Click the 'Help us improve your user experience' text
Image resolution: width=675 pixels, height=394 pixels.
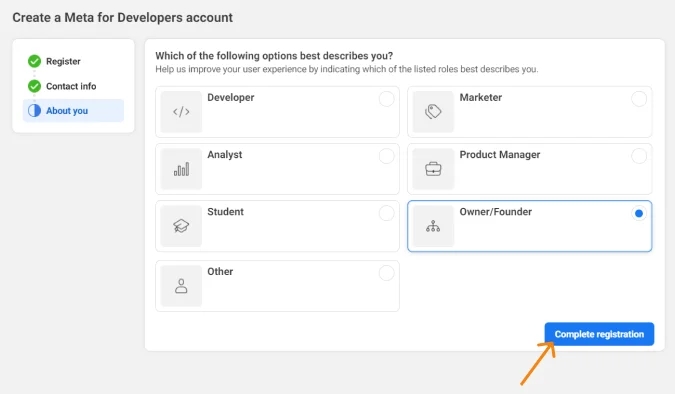click(x=347, y=69)
